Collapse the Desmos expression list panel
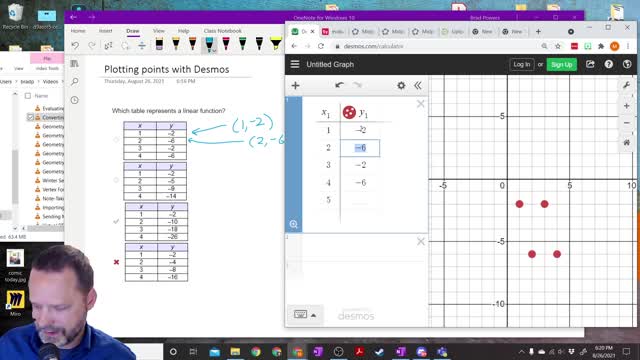The image size is (640, 360). pyautogui.click(x=418, y=85)
